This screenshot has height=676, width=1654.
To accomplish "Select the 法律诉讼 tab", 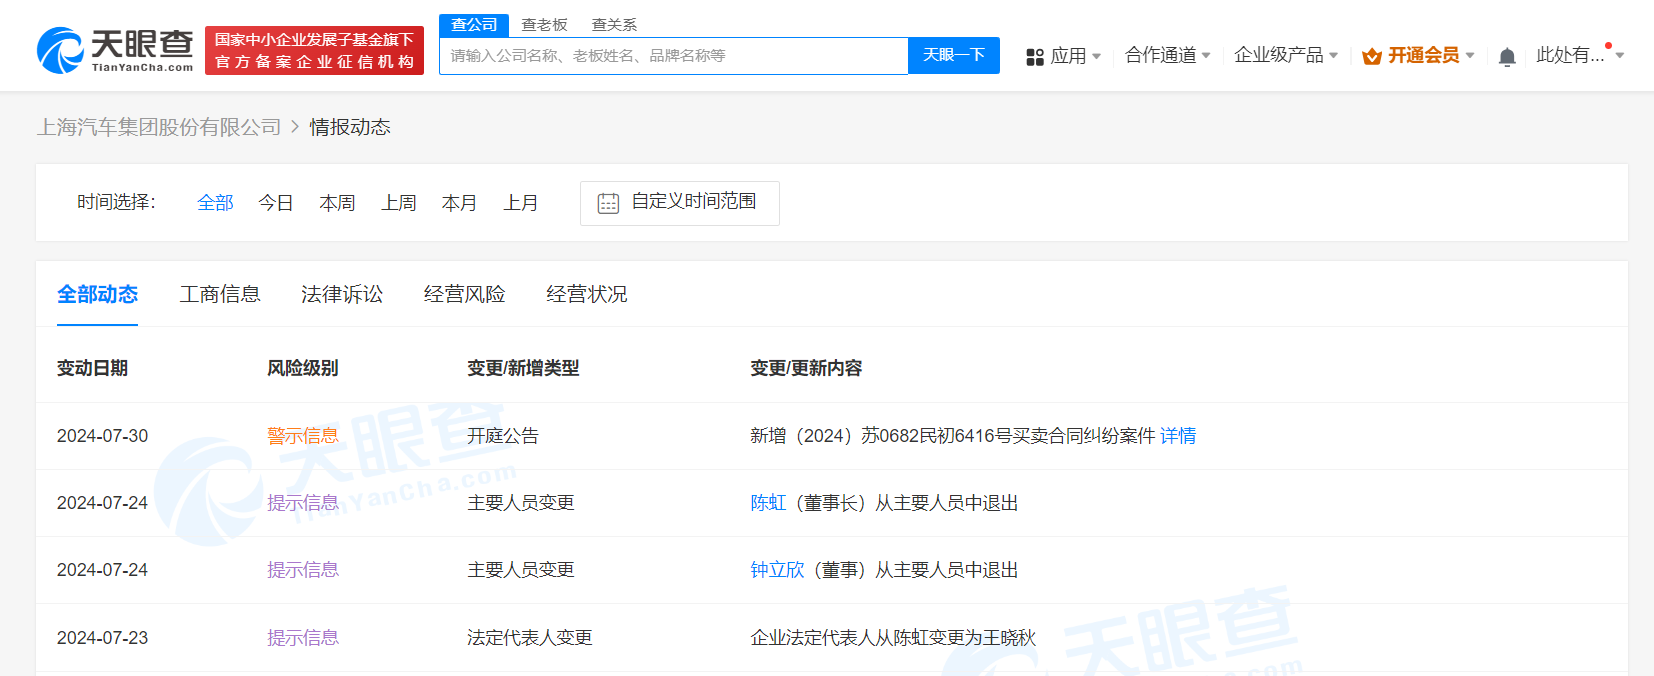I will 342,294.
